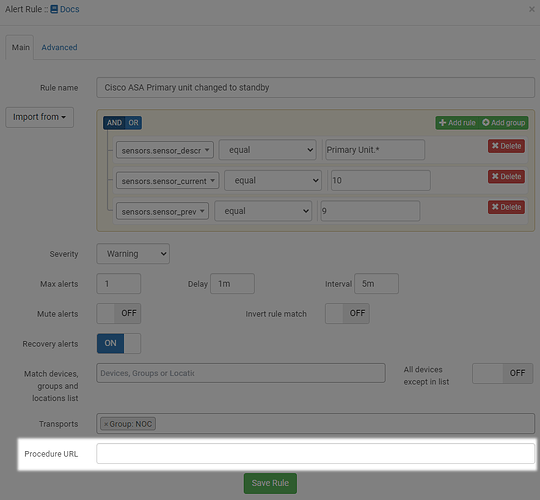Toggle All devices except in list
The width and height of the screenshot is (540, 500).
coord(502,373)
